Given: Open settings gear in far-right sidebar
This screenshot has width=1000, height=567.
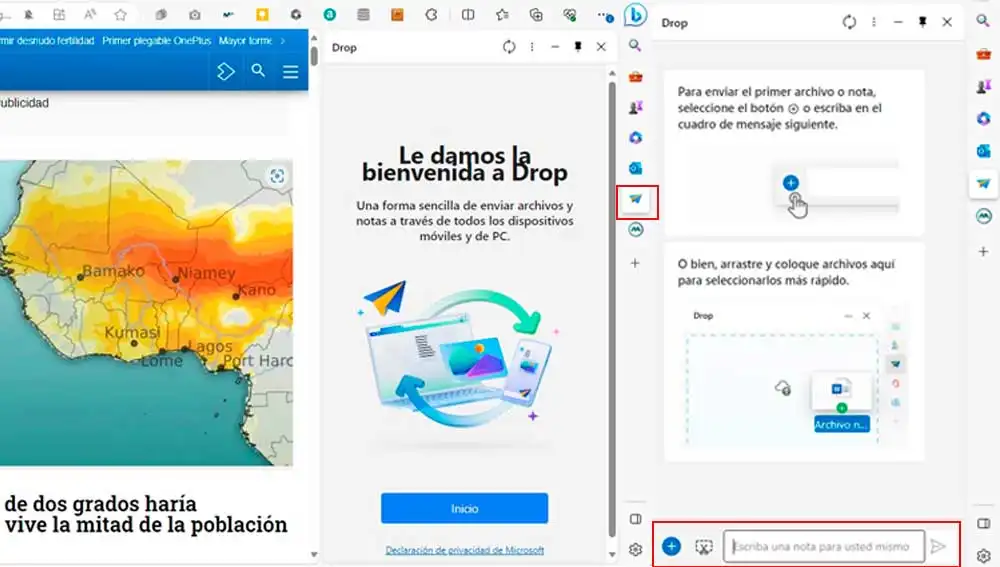Looking at the screenshot, I should click(983, 556).
